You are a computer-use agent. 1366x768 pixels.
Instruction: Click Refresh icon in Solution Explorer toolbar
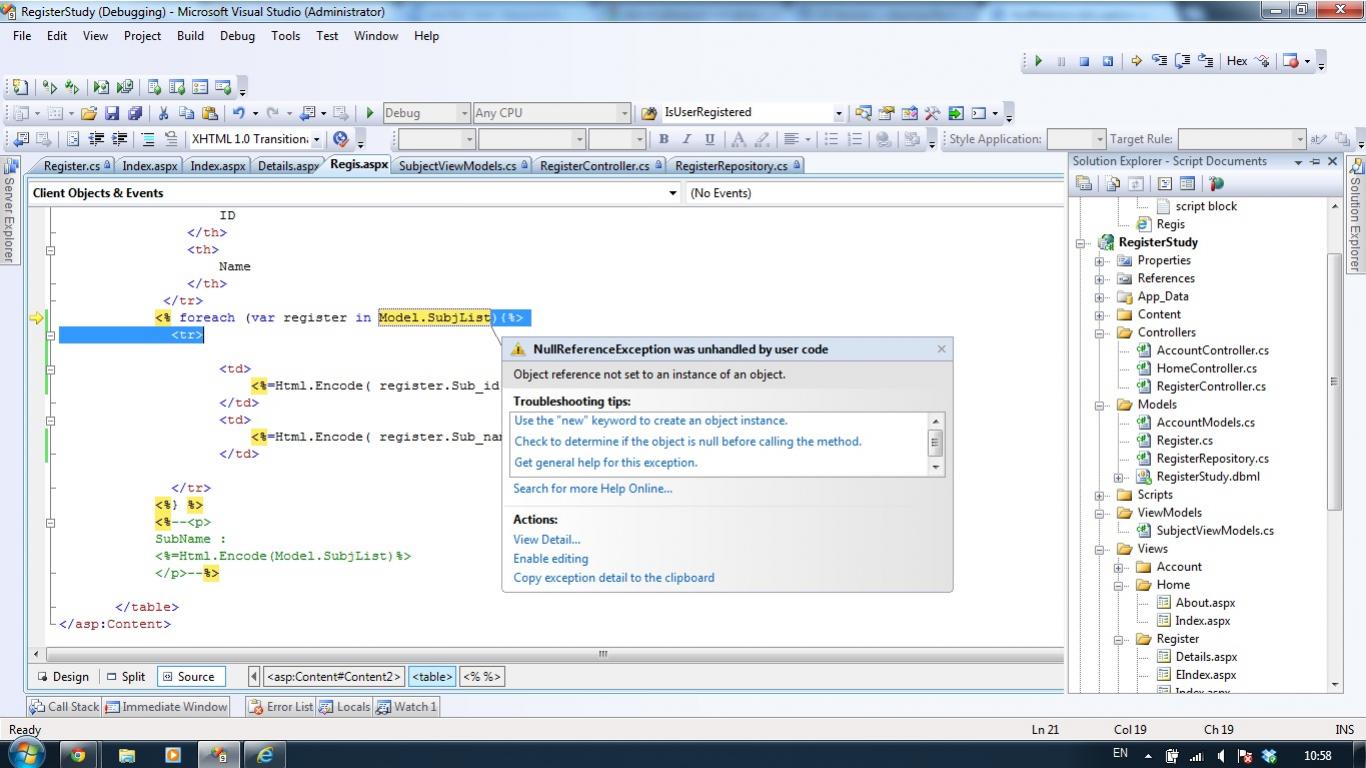(x=1136, y=184)
